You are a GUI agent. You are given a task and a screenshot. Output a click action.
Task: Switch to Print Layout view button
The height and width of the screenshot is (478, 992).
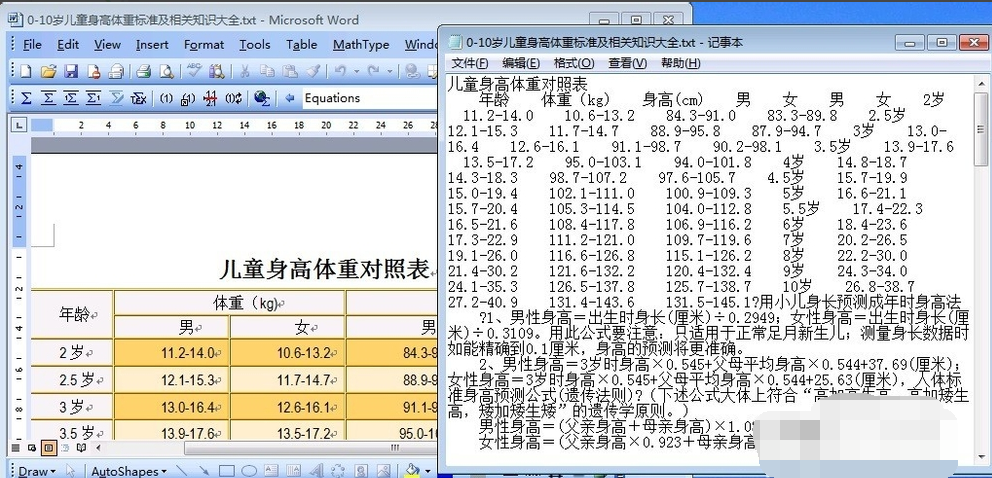coord(47,448)
